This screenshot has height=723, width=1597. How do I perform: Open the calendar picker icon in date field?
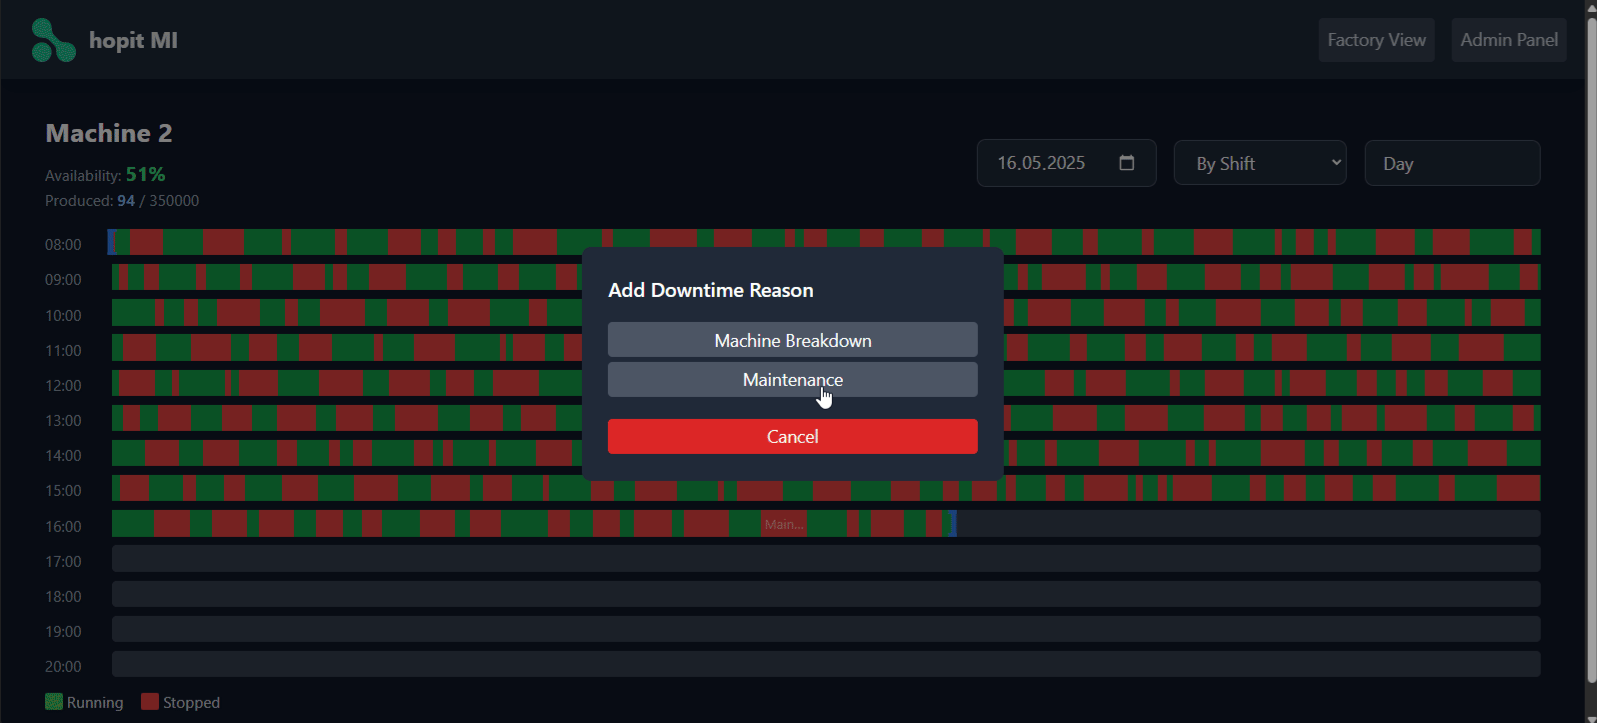(x=1126, y=163)
